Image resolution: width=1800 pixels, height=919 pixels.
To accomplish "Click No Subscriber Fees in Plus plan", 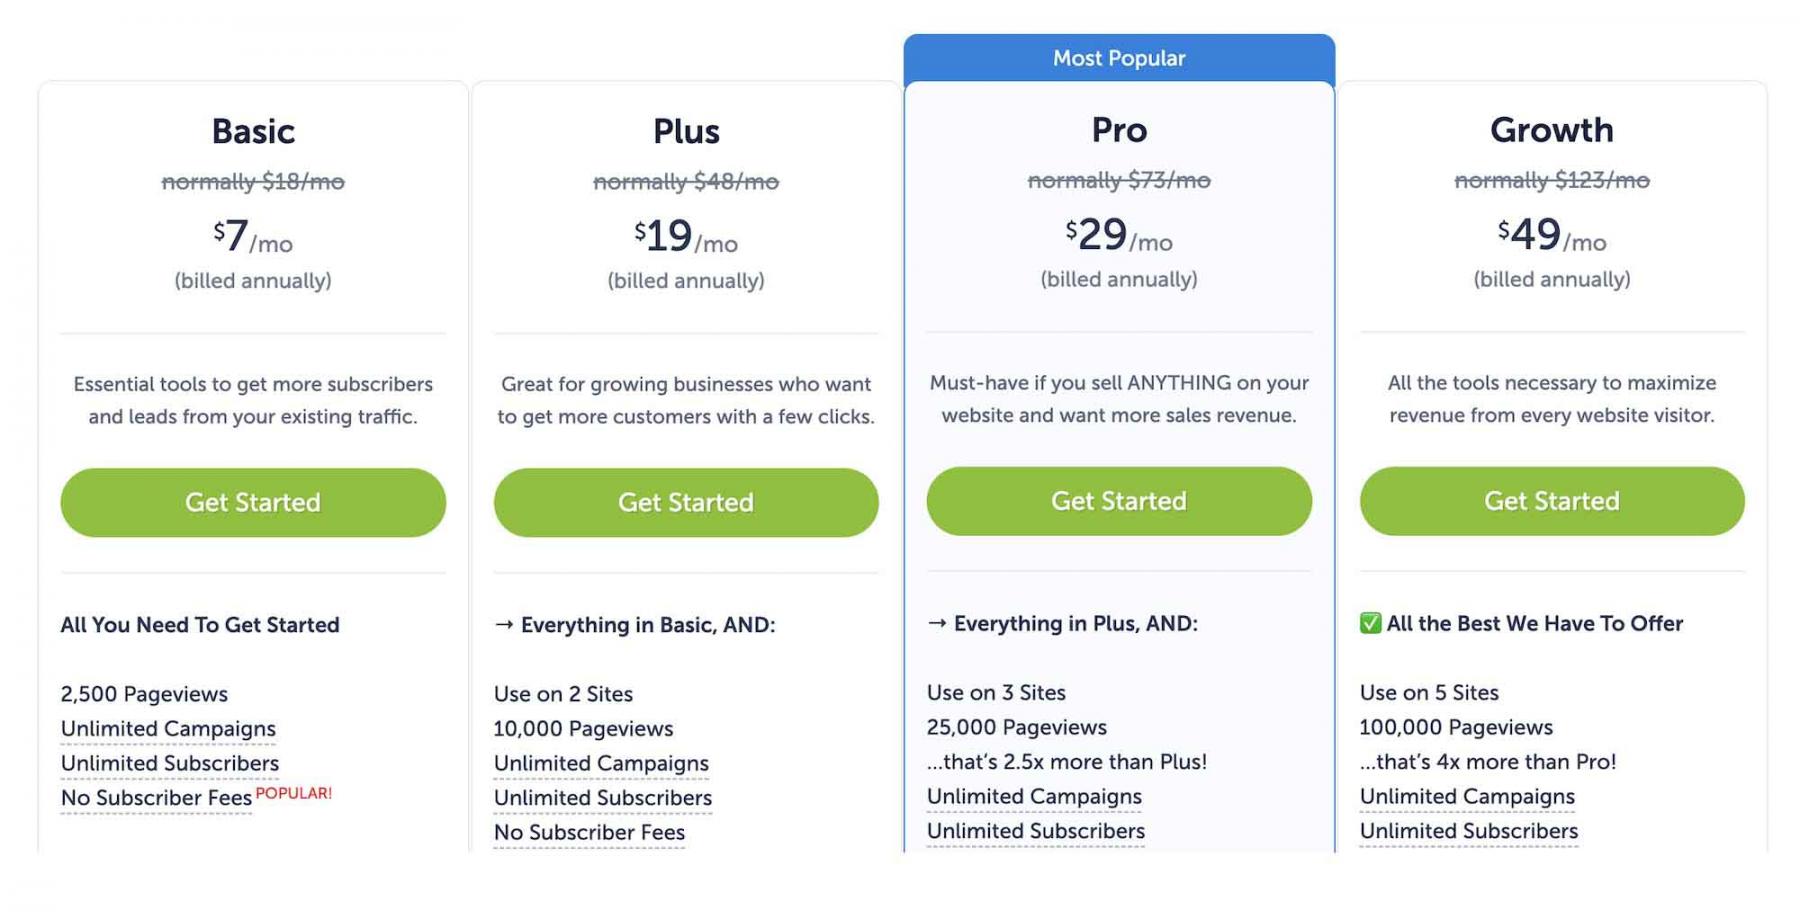I will point(589,833).
